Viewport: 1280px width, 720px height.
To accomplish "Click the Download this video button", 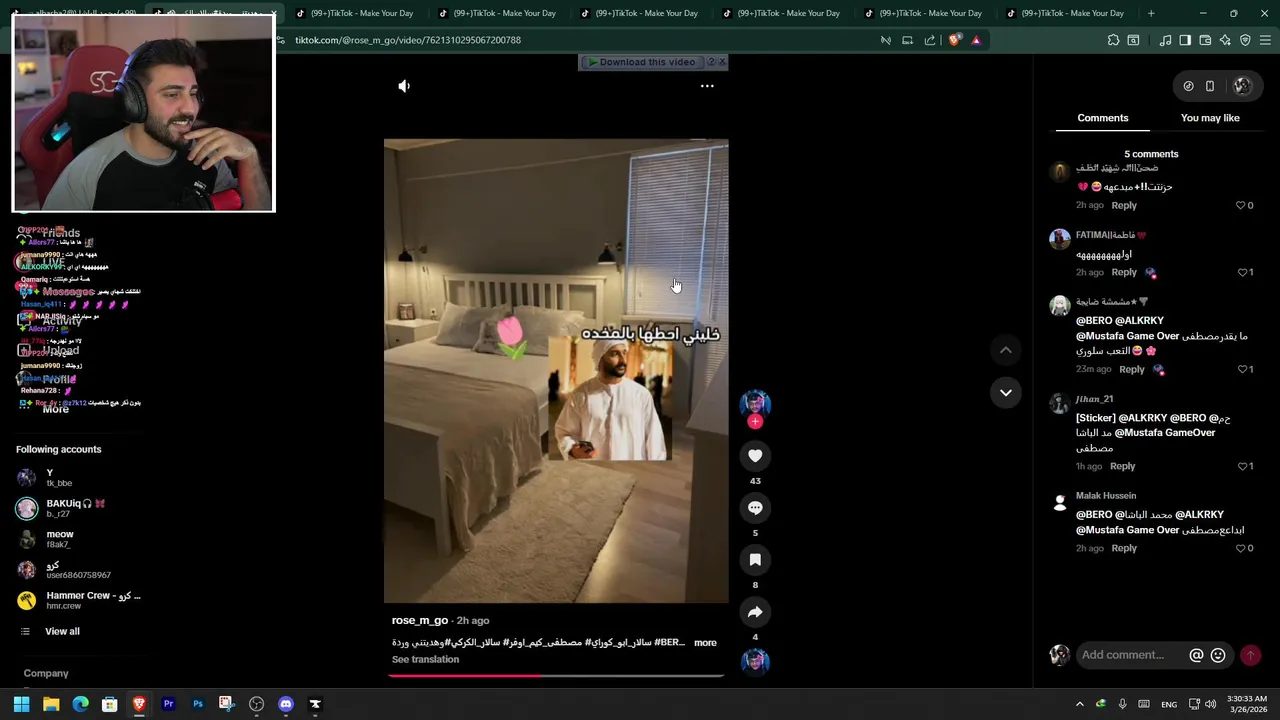I will pyautogui.click(x=641, y=62).
